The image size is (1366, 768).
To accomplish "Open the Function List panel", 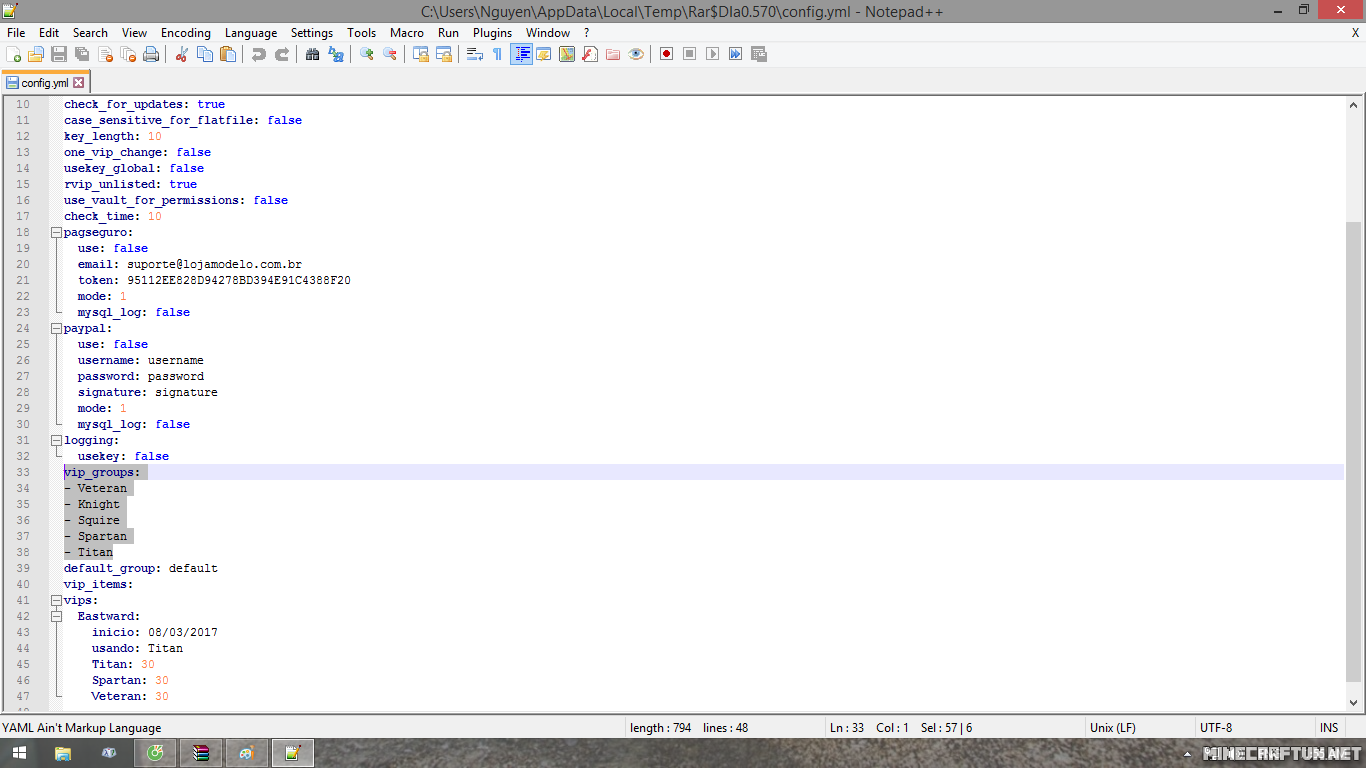I will pyautogui.click(x=590, y=54).
